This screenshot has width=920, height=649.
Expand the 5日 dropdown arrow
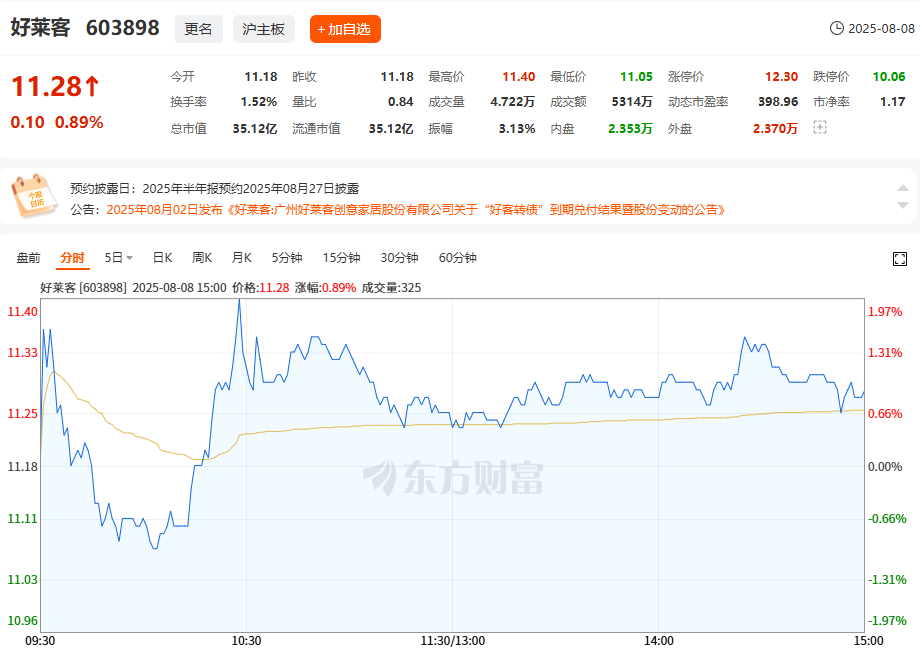130,258
